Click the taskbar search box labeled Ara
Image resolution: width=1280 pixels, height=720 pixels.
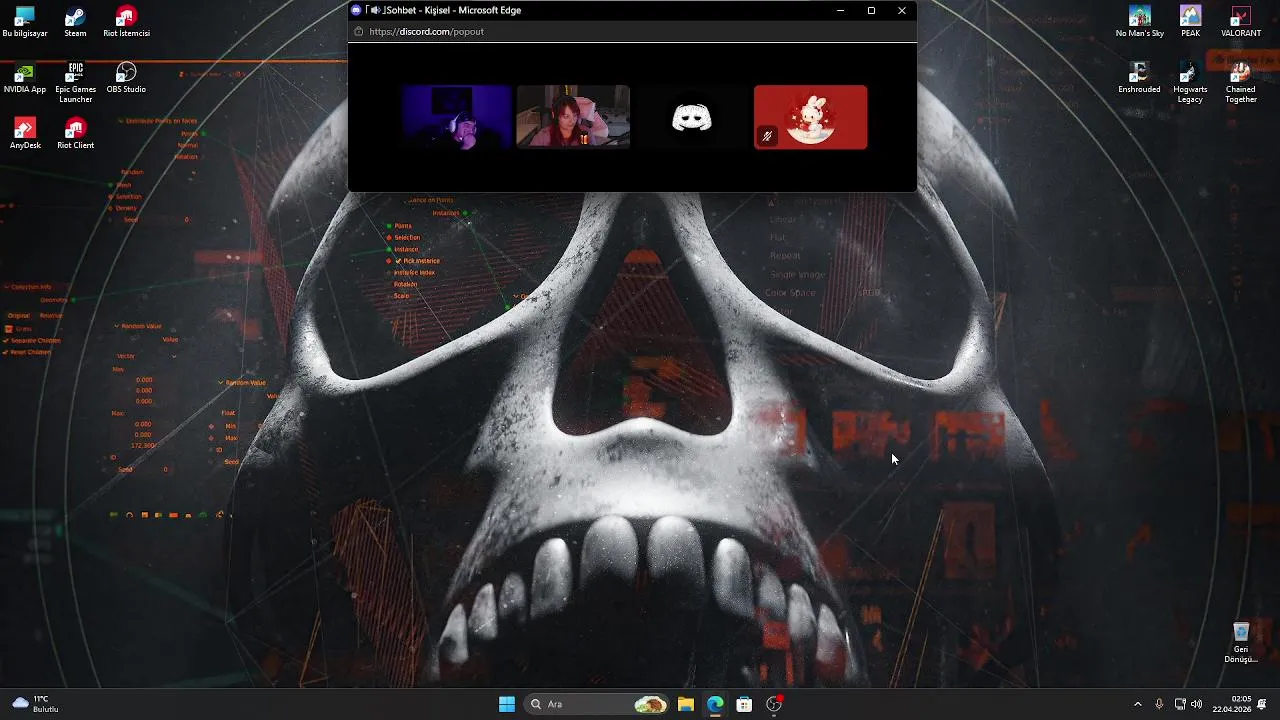point(596,704)
